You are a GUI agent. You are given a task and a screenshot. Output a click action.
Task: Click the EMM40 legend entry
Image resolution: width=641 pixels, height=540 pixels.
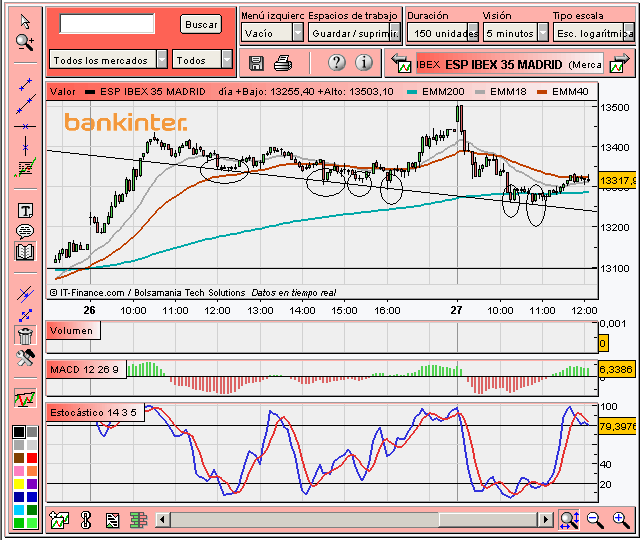563,91
